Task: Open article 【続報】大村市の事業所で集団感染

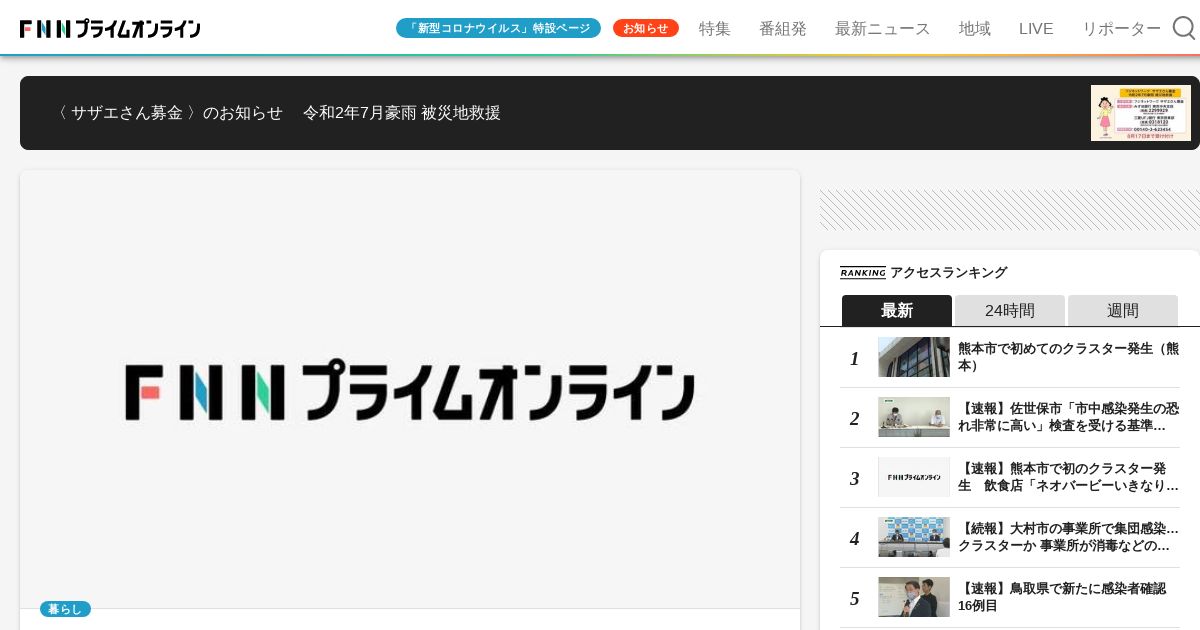Action: pos(1068,537)
